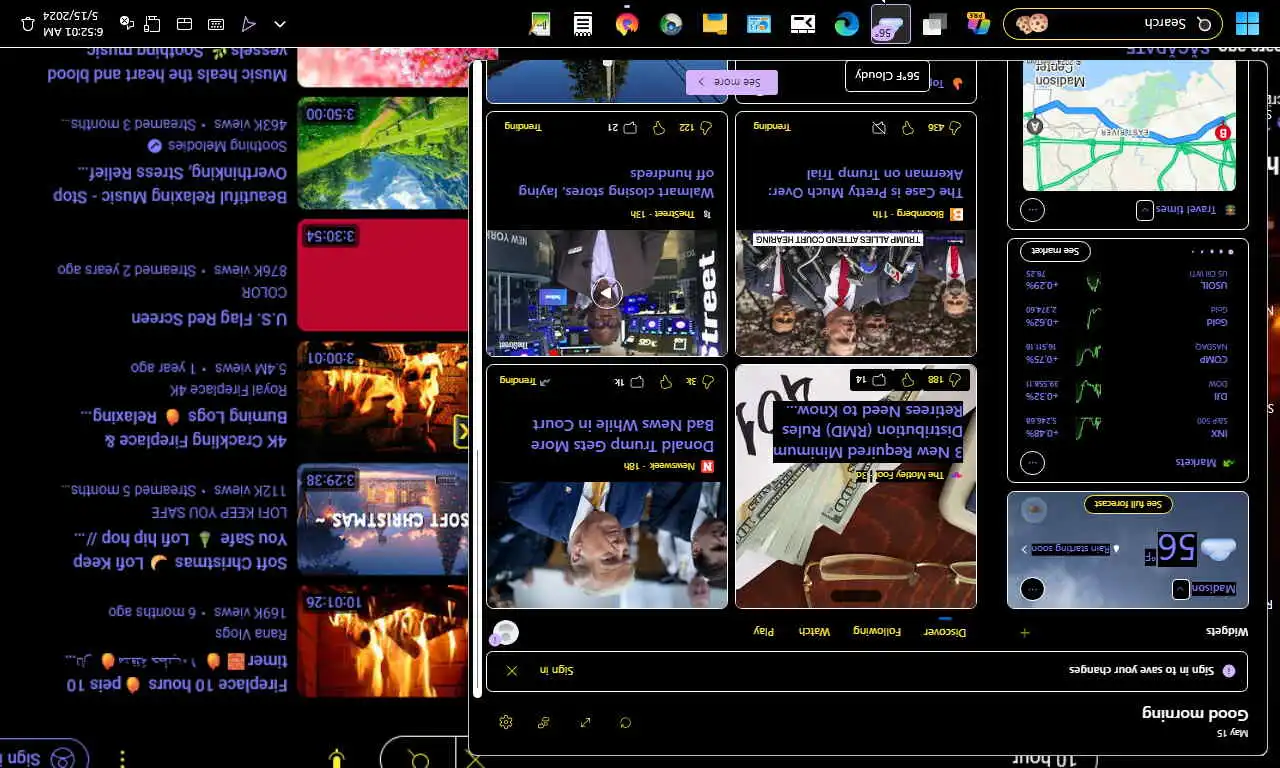This screenshot has width=1280, height=768.
Task: Advance weather card with the Rain starting soon chevron
Action: point(1024,549)
